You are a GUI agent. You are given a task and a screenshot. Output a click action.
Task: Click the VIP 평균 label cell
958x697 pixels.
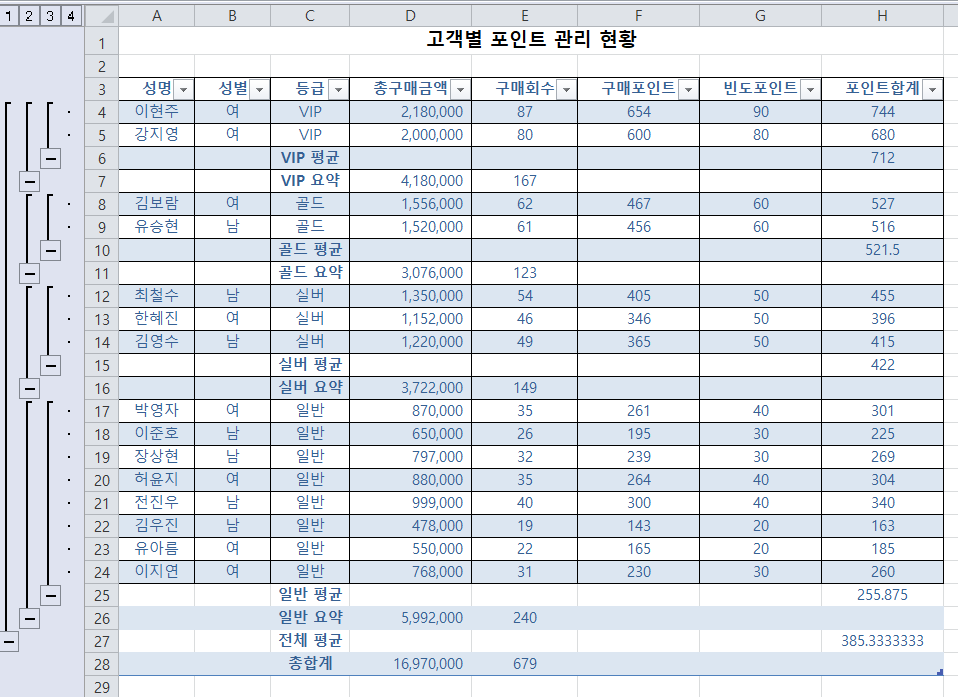click(310, 158)
